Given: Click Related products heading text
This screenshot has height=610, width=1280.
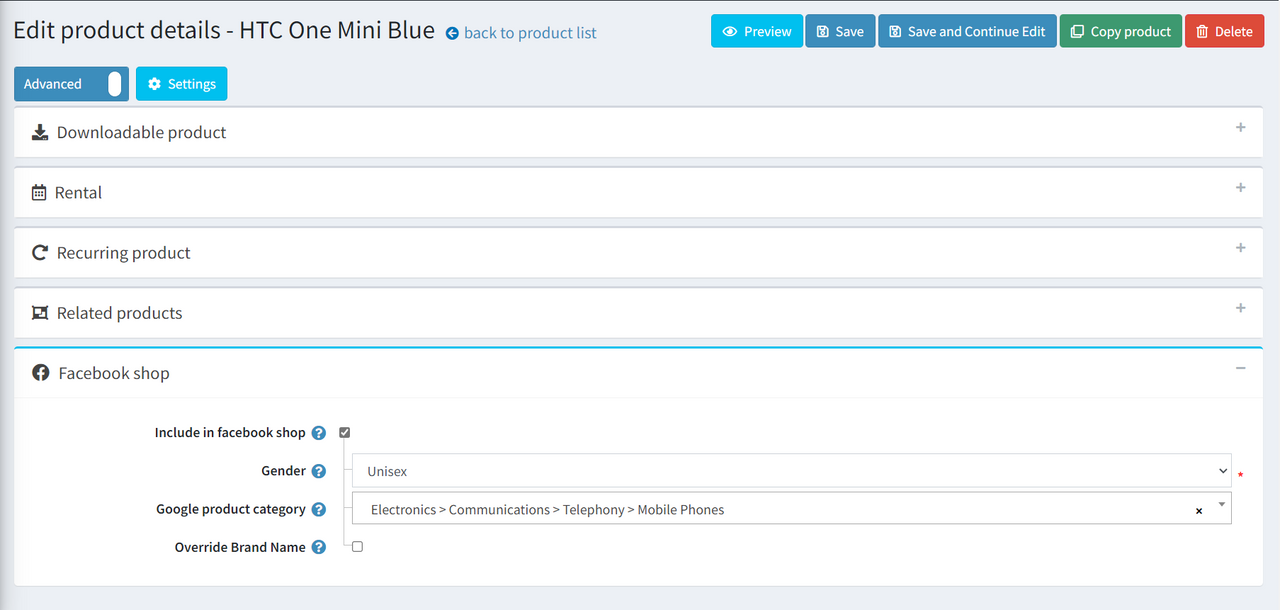Looking at the screenshot, I should tap(120, 313).
